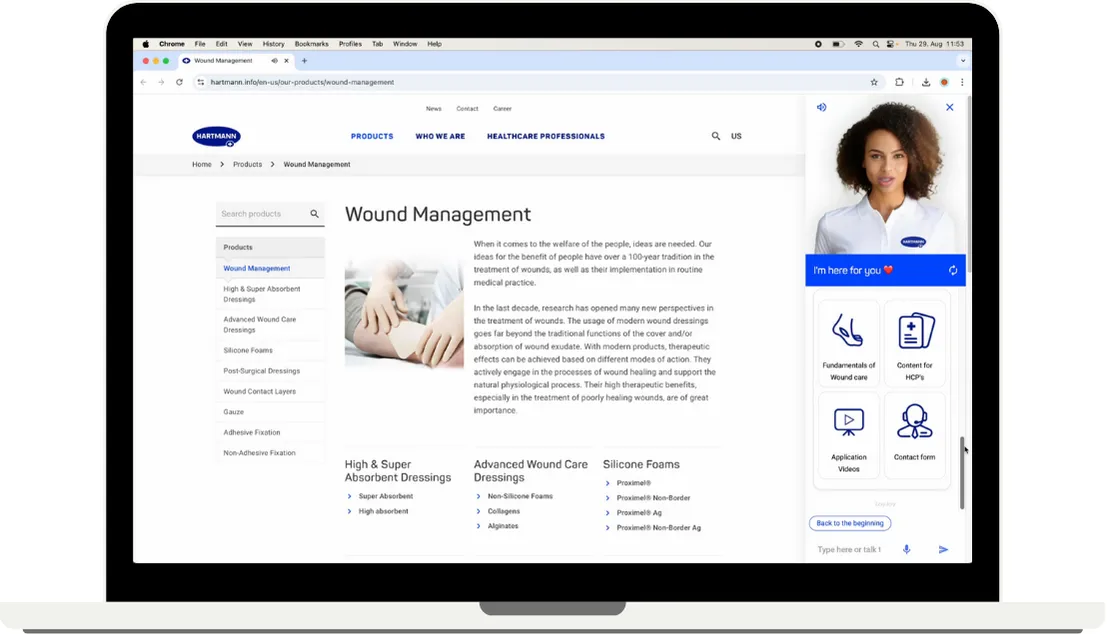Expand HEALTHCARE PROFESSIONALS navigation menu

[545, 136]
